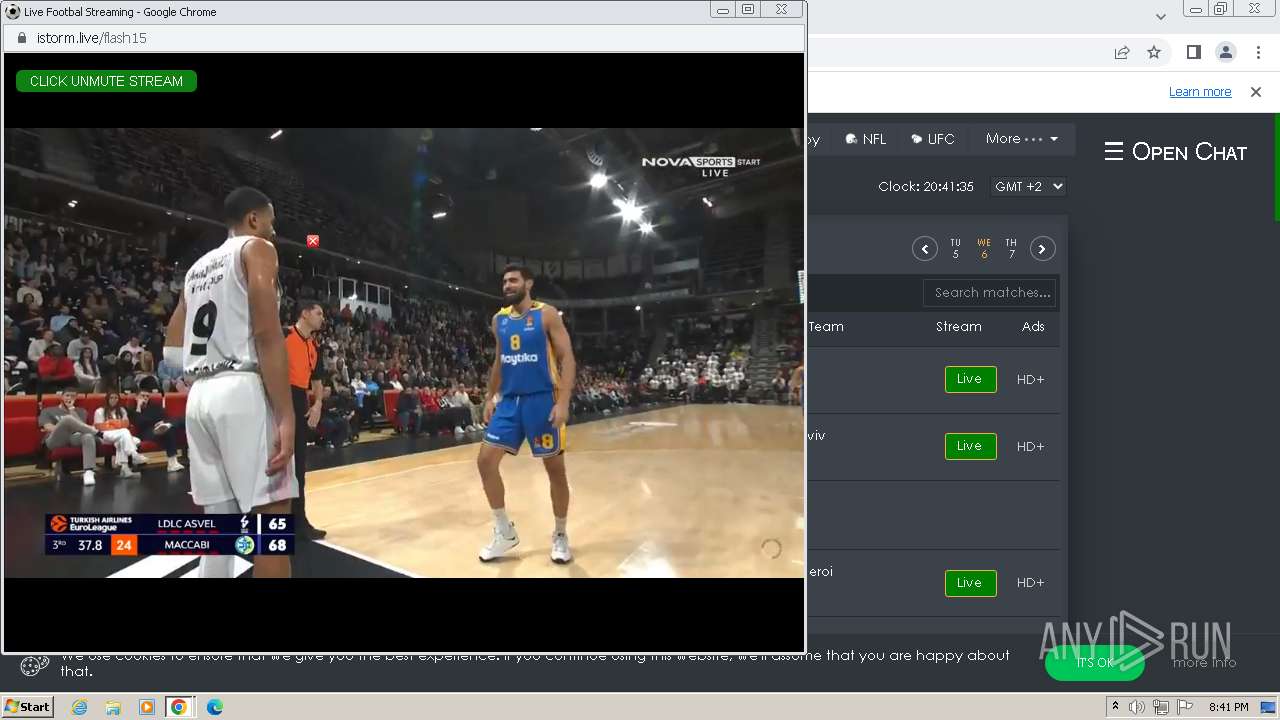The height and width of the screenshot is (720, 1280).
Task: Open the tab search chevron in background Chrome
Action: [1161, 16]
